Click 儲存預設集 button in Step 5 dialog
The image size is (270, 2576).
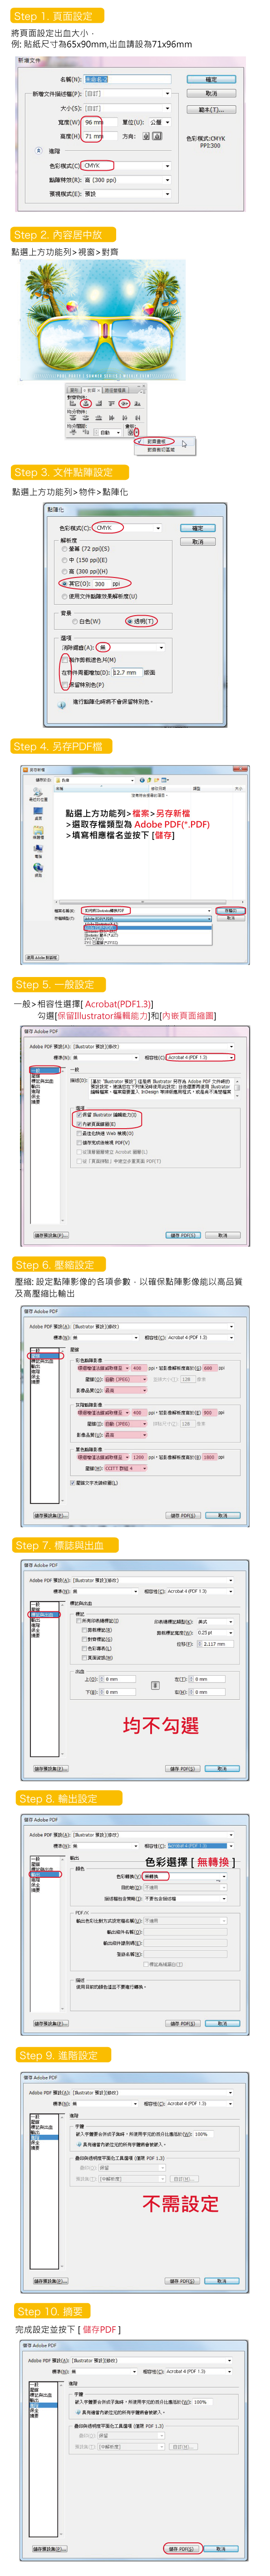(50, 1235)
